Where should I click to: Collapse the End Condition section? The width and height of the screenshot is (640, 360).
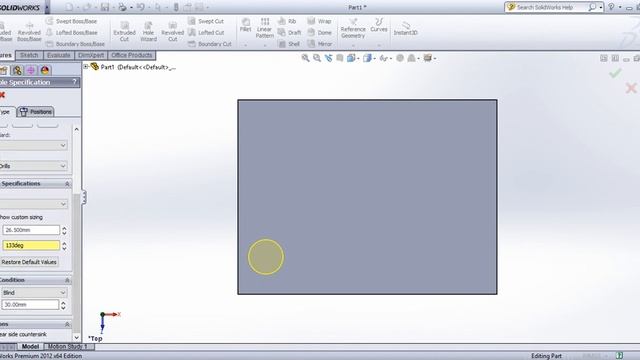(x=67, y=280)
